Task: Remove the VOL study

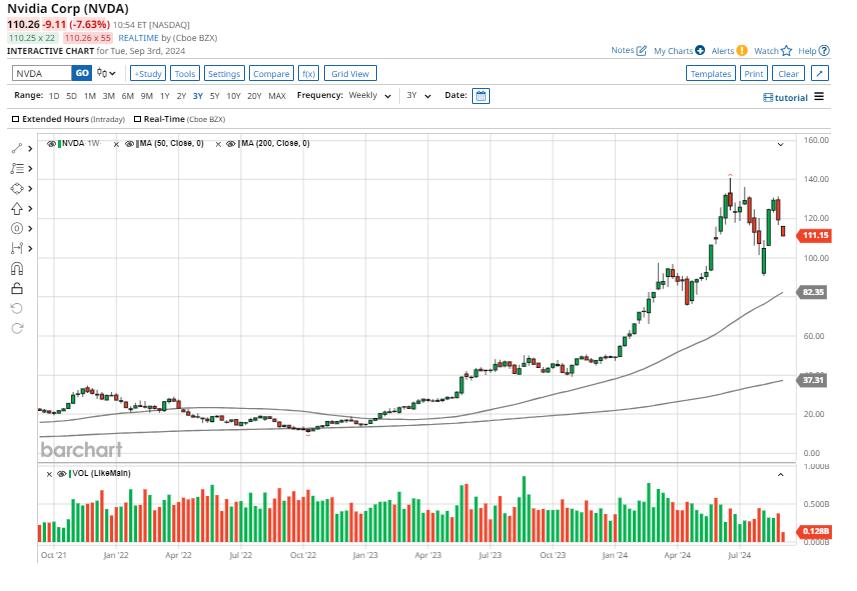Action: click(x=49, y=474)
